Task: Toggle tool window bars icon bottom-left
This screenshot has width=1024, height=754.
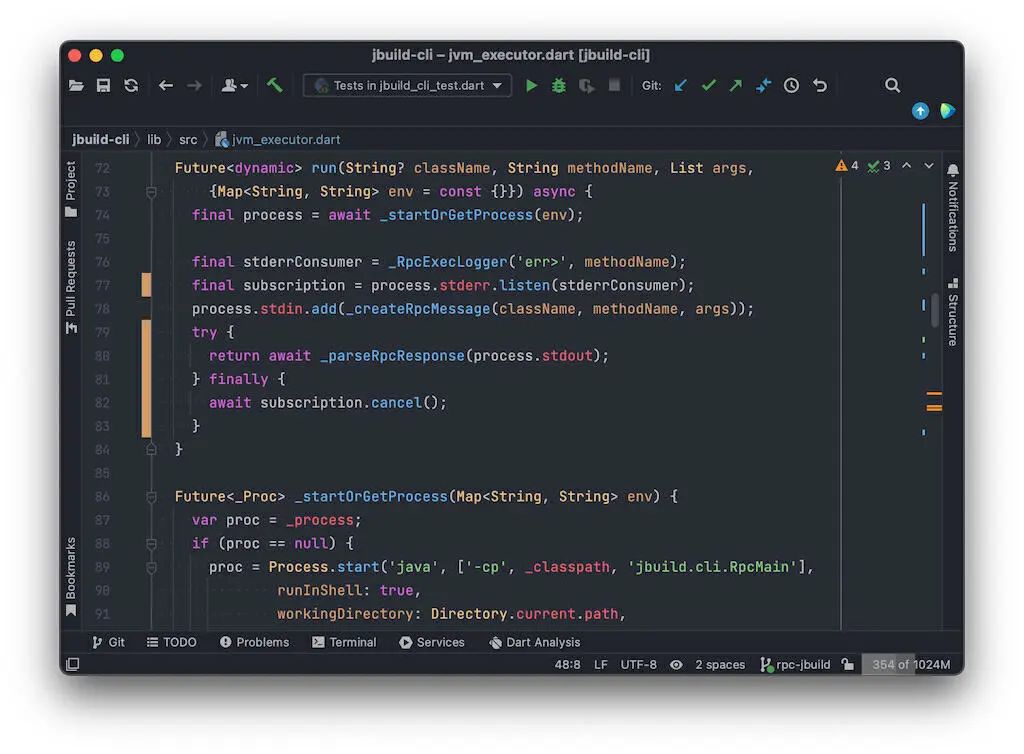Action: pos(72,665)
